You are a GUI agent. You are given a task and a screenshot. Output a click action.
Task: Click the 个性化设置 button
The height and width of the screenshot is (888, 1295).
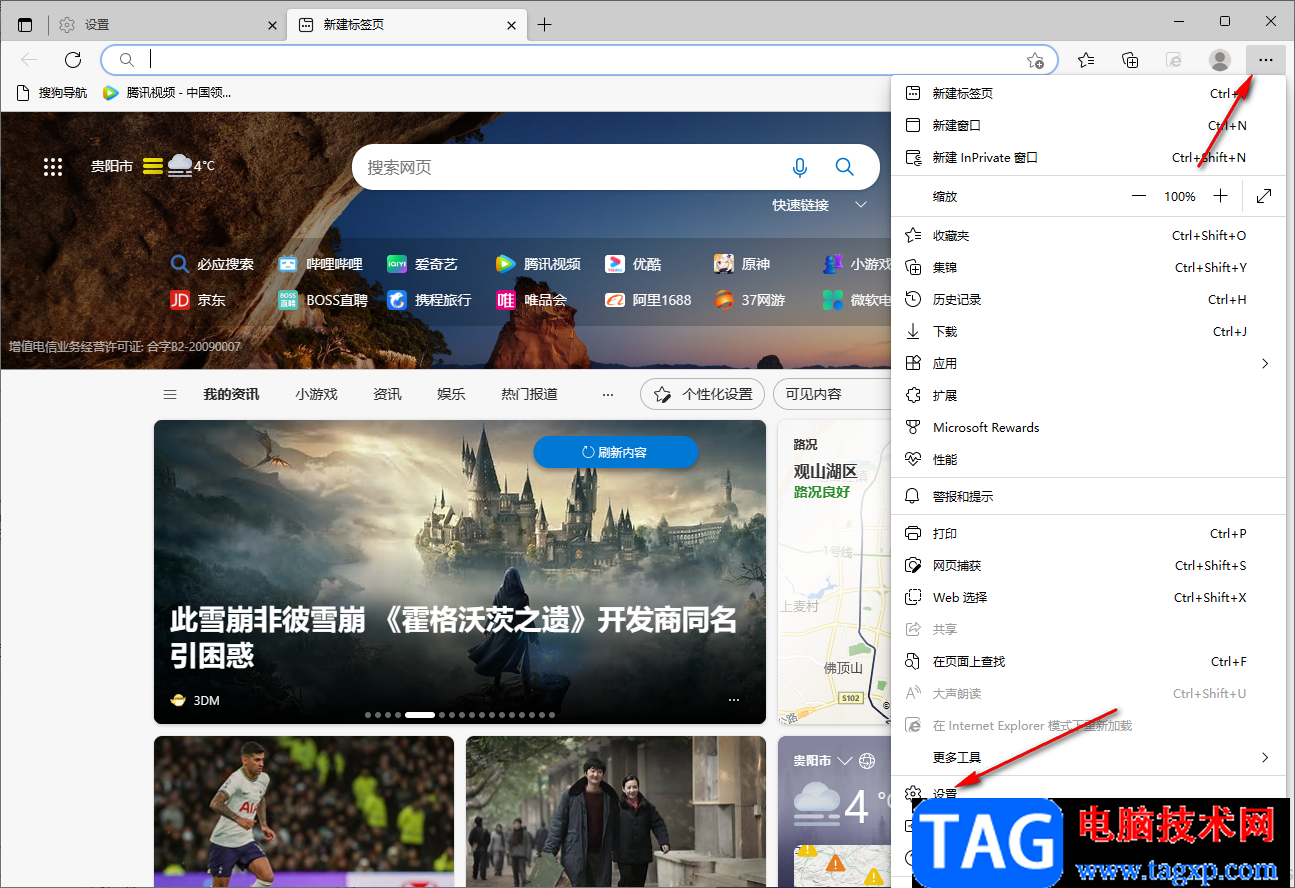pyautogui.click(x=703, y=394)
